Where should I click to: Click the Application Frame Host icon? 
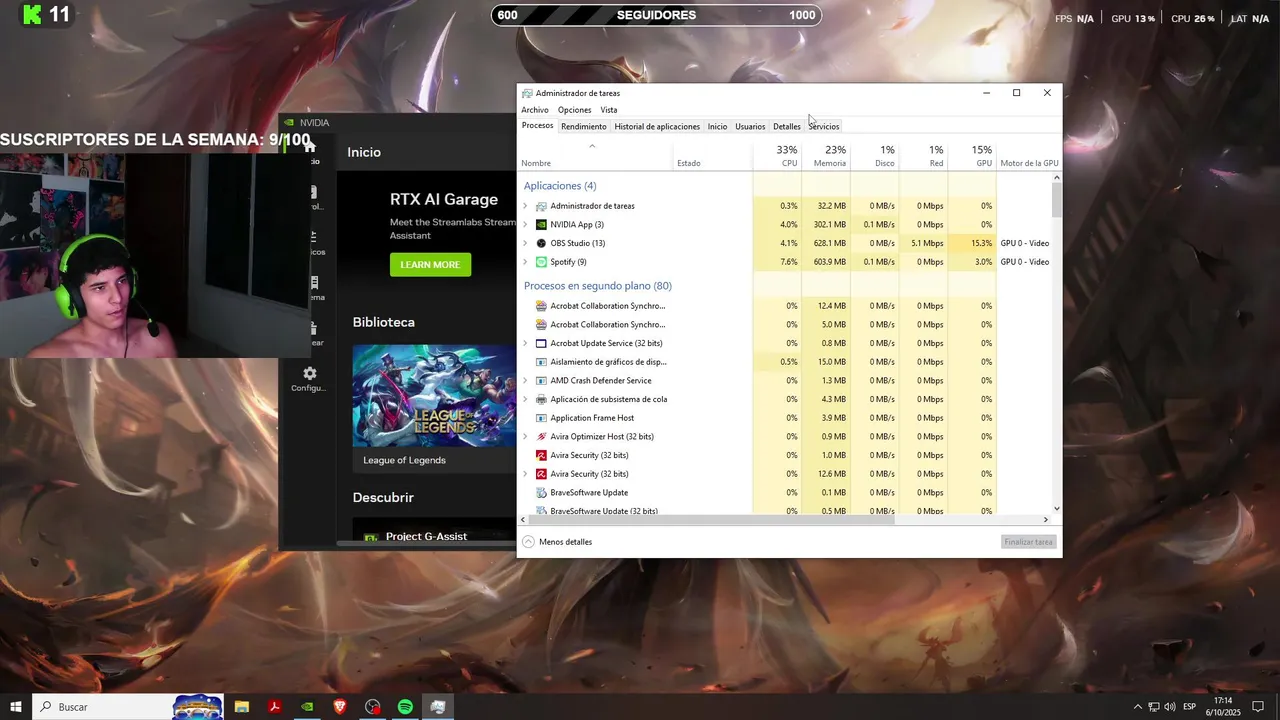pos(541,418)
